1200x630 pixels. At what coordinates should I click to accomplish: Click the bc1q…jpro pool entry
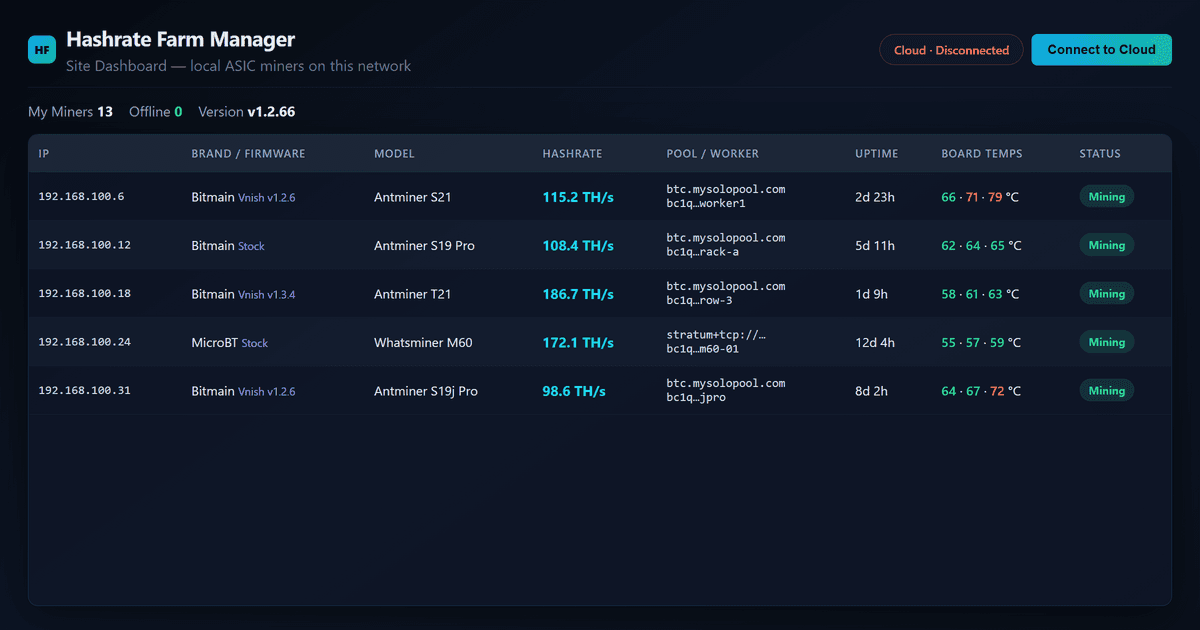(x=726, y=390)
